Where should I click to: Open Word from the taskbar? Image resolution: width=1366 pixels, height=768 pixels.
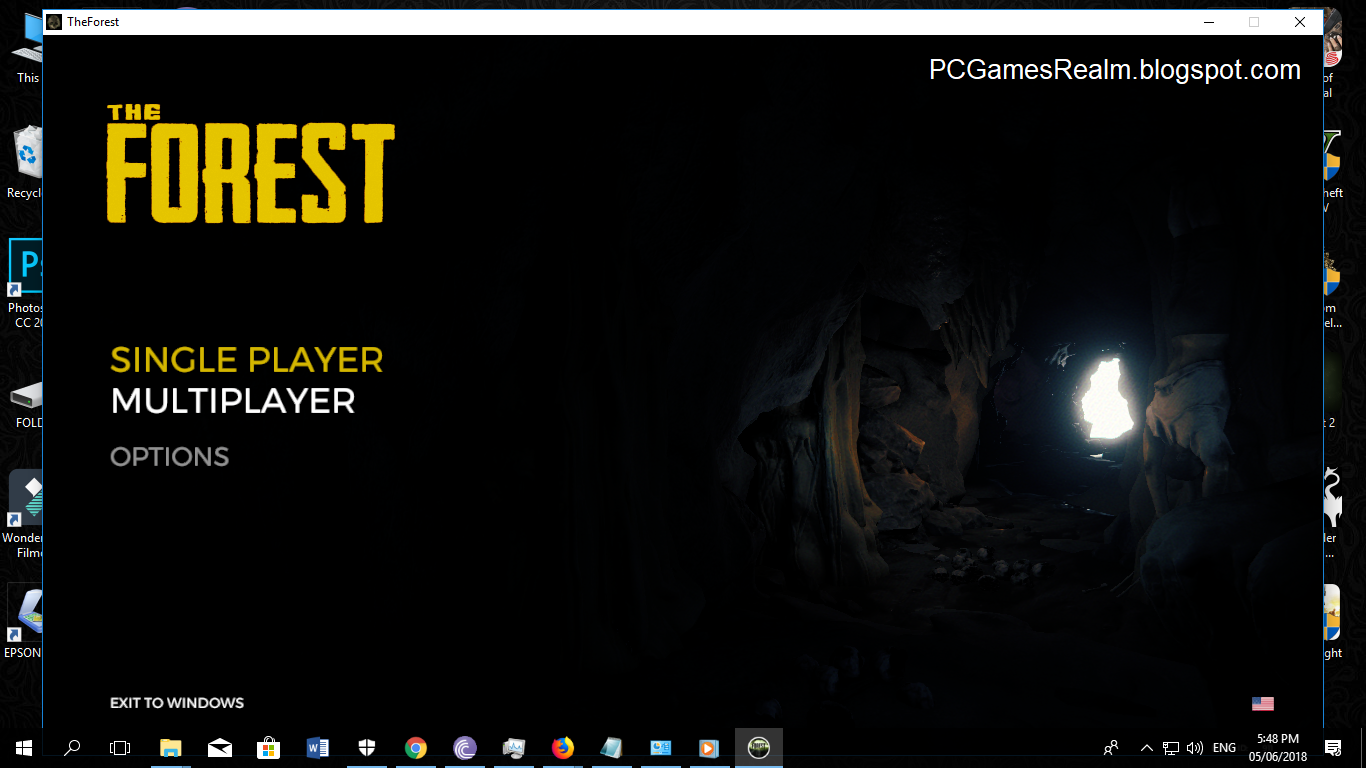coord(318,748)
